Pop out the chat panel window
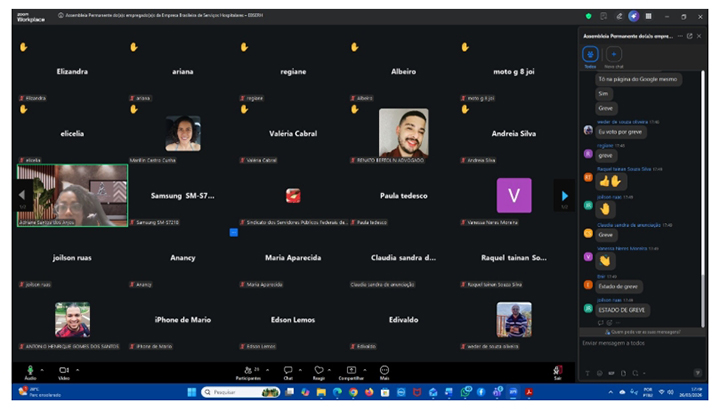 [x=690, y=35]
